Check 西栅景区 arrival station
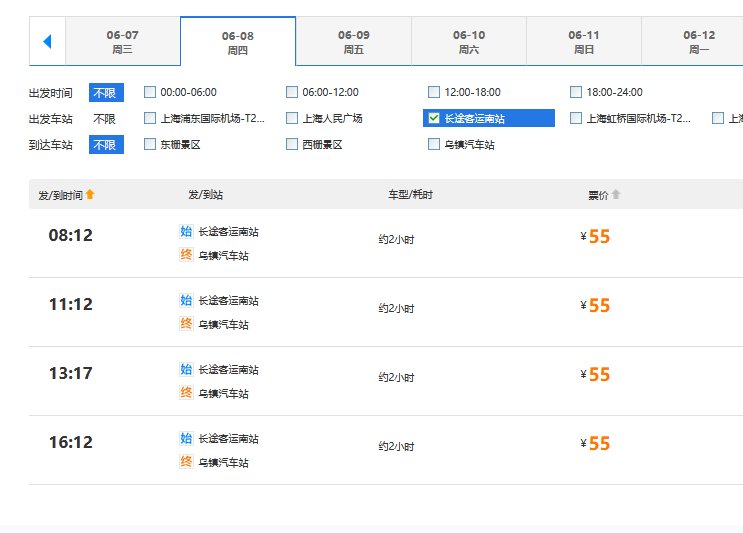Viewport: 743px width, 533px height. (292, 144)
